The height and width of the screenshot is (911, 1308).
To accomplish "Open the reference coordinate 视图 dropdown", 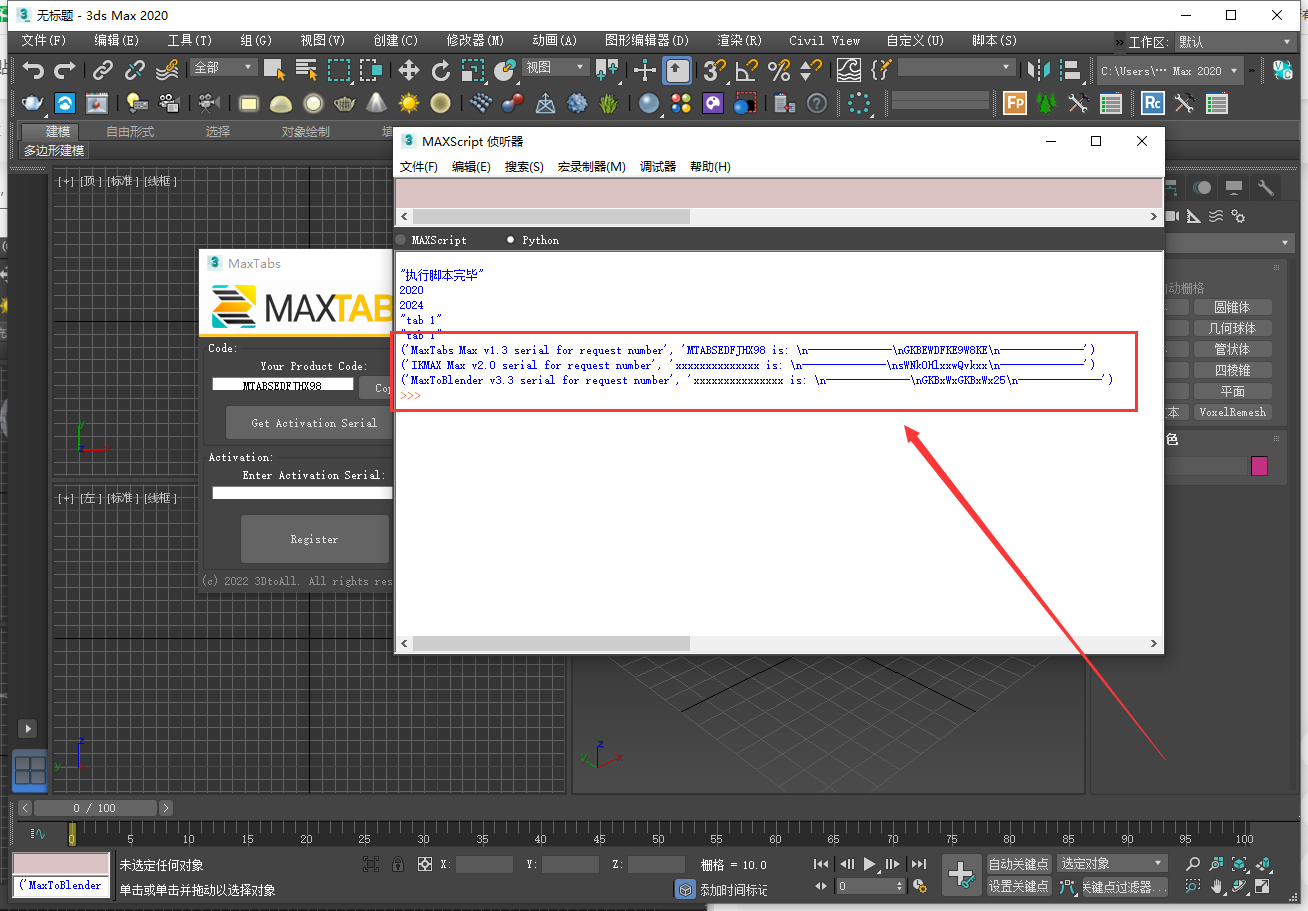I will (x=556, y=67).
